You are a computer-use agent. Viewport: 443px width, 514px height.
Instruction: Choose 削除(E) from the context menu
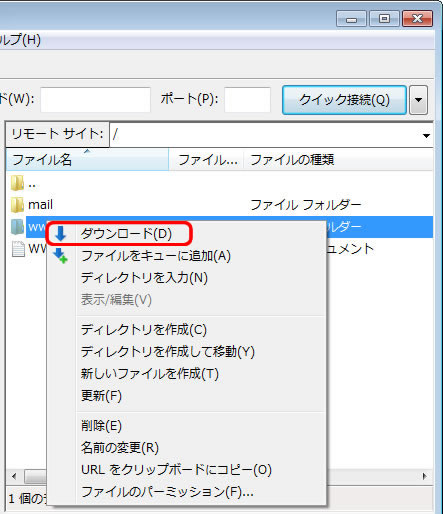coord(101,426)
